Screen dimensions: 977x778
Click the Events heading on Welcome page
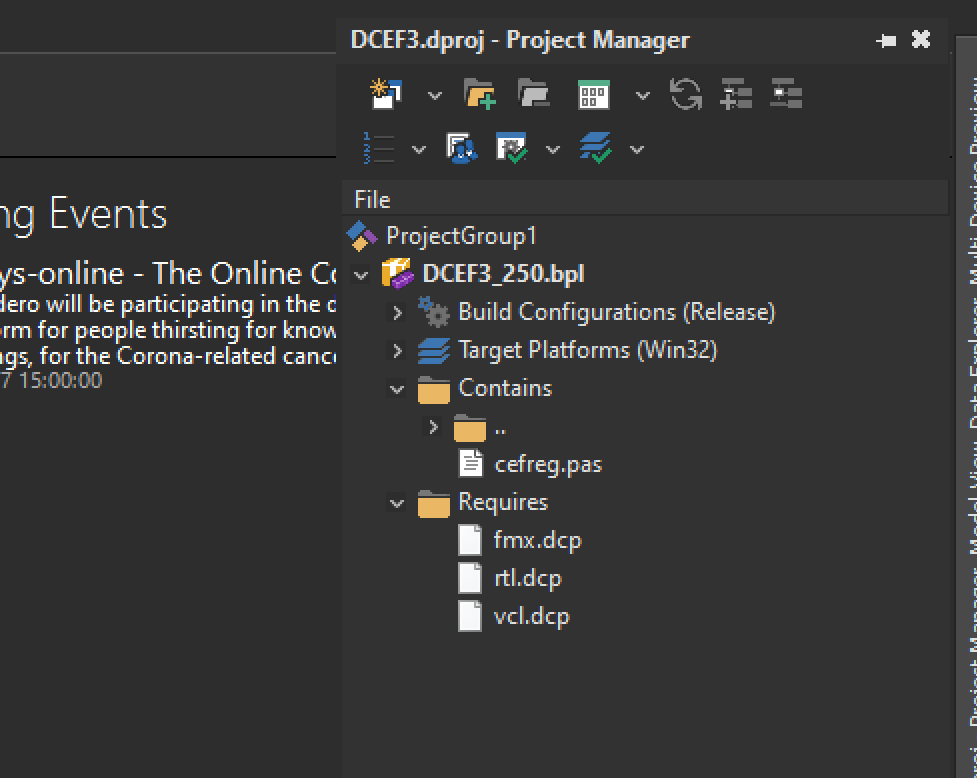[108, 214]
